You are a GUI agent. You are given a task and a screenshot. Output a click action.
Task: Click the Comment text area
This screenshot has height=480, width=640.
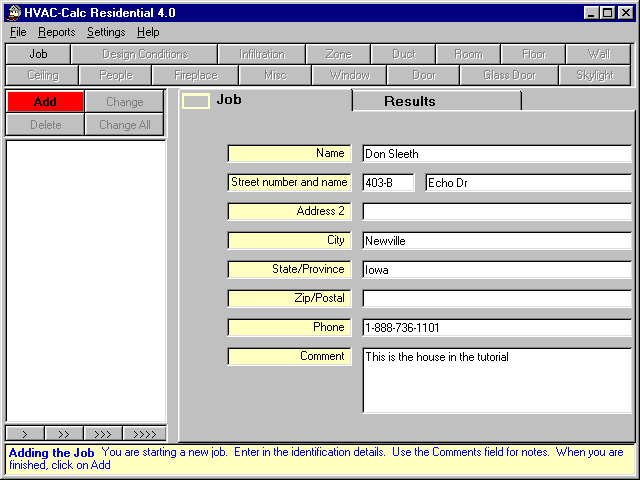click(x=497, y=380)
